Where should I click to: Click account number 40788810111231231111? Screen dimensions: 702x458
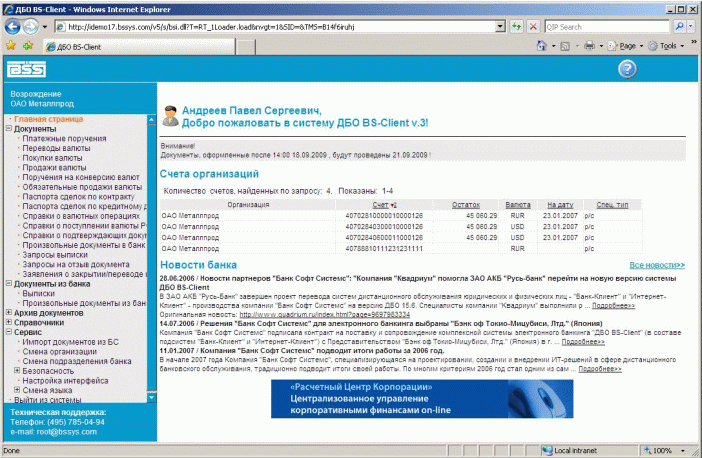tap(384, 248)
